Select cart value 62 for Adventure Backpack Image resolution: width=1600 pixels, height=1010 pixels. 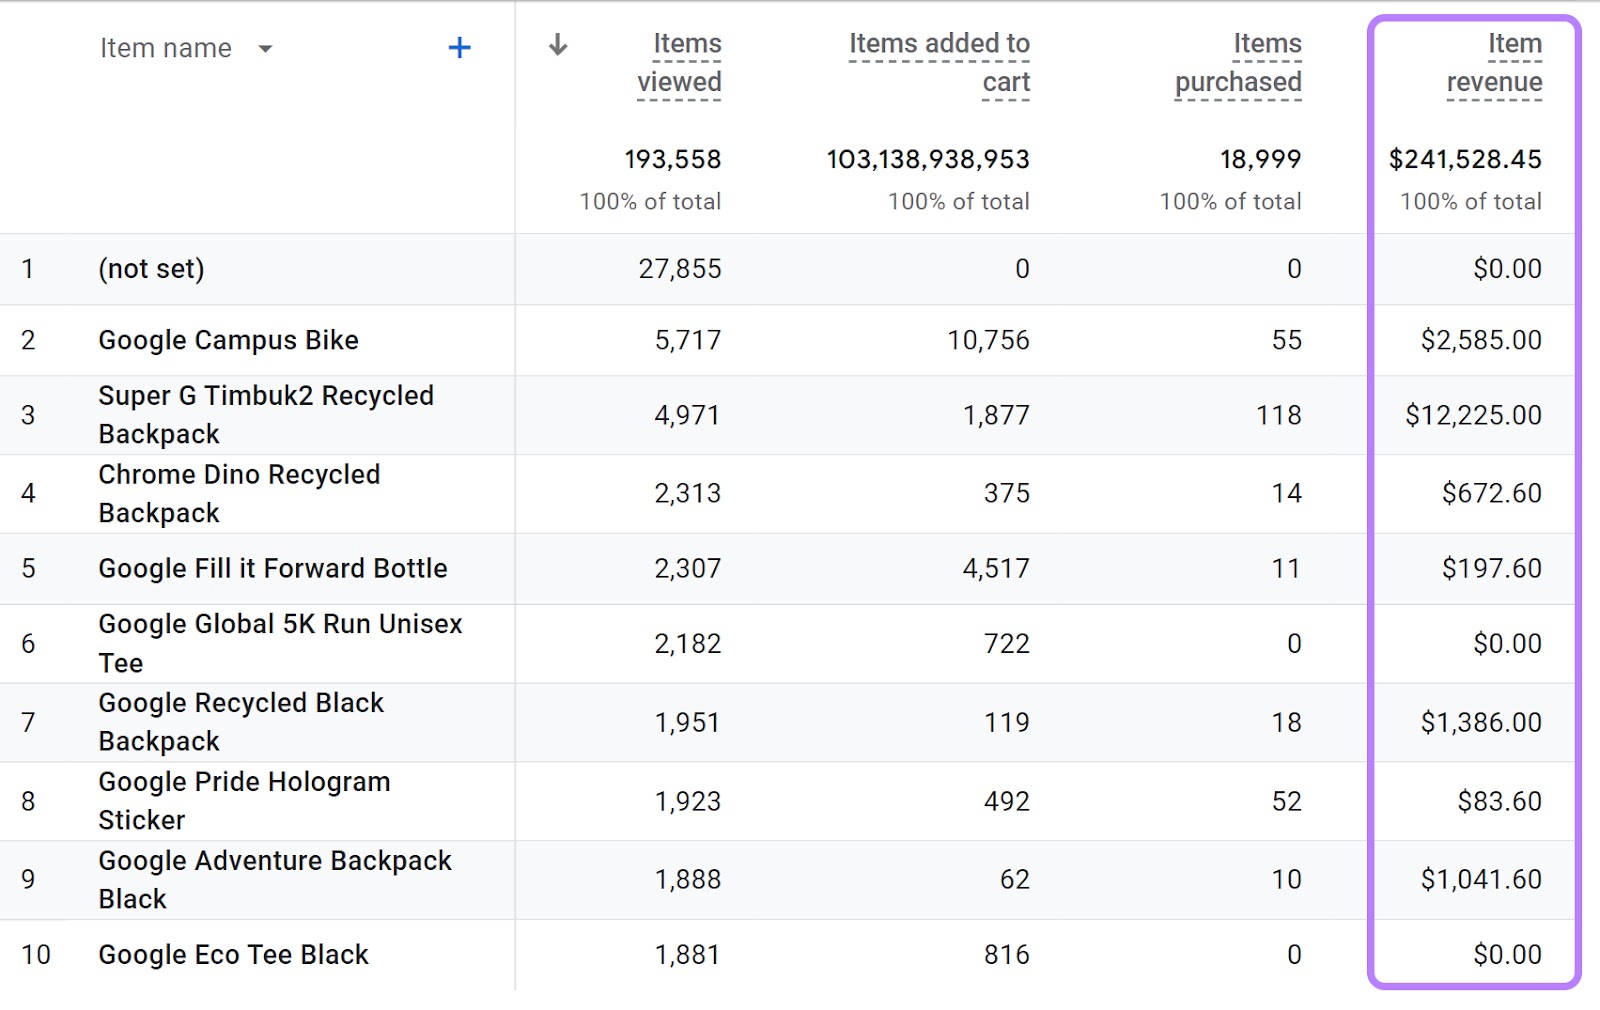1015,879
